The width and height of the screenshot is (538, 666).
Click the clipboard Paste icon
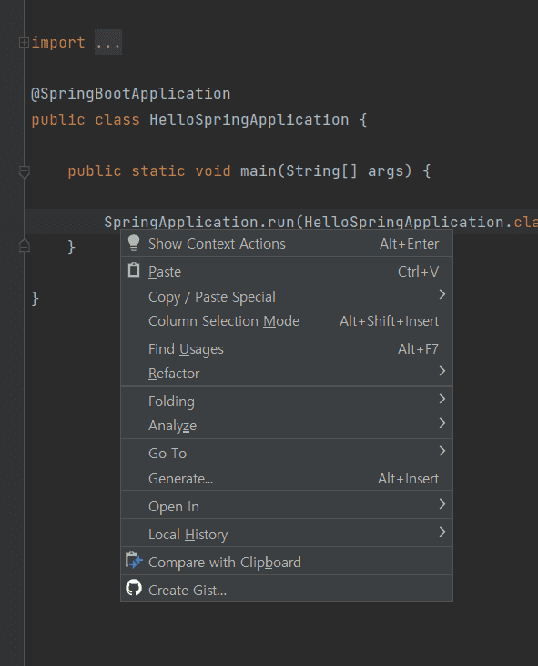pos(133,271)
